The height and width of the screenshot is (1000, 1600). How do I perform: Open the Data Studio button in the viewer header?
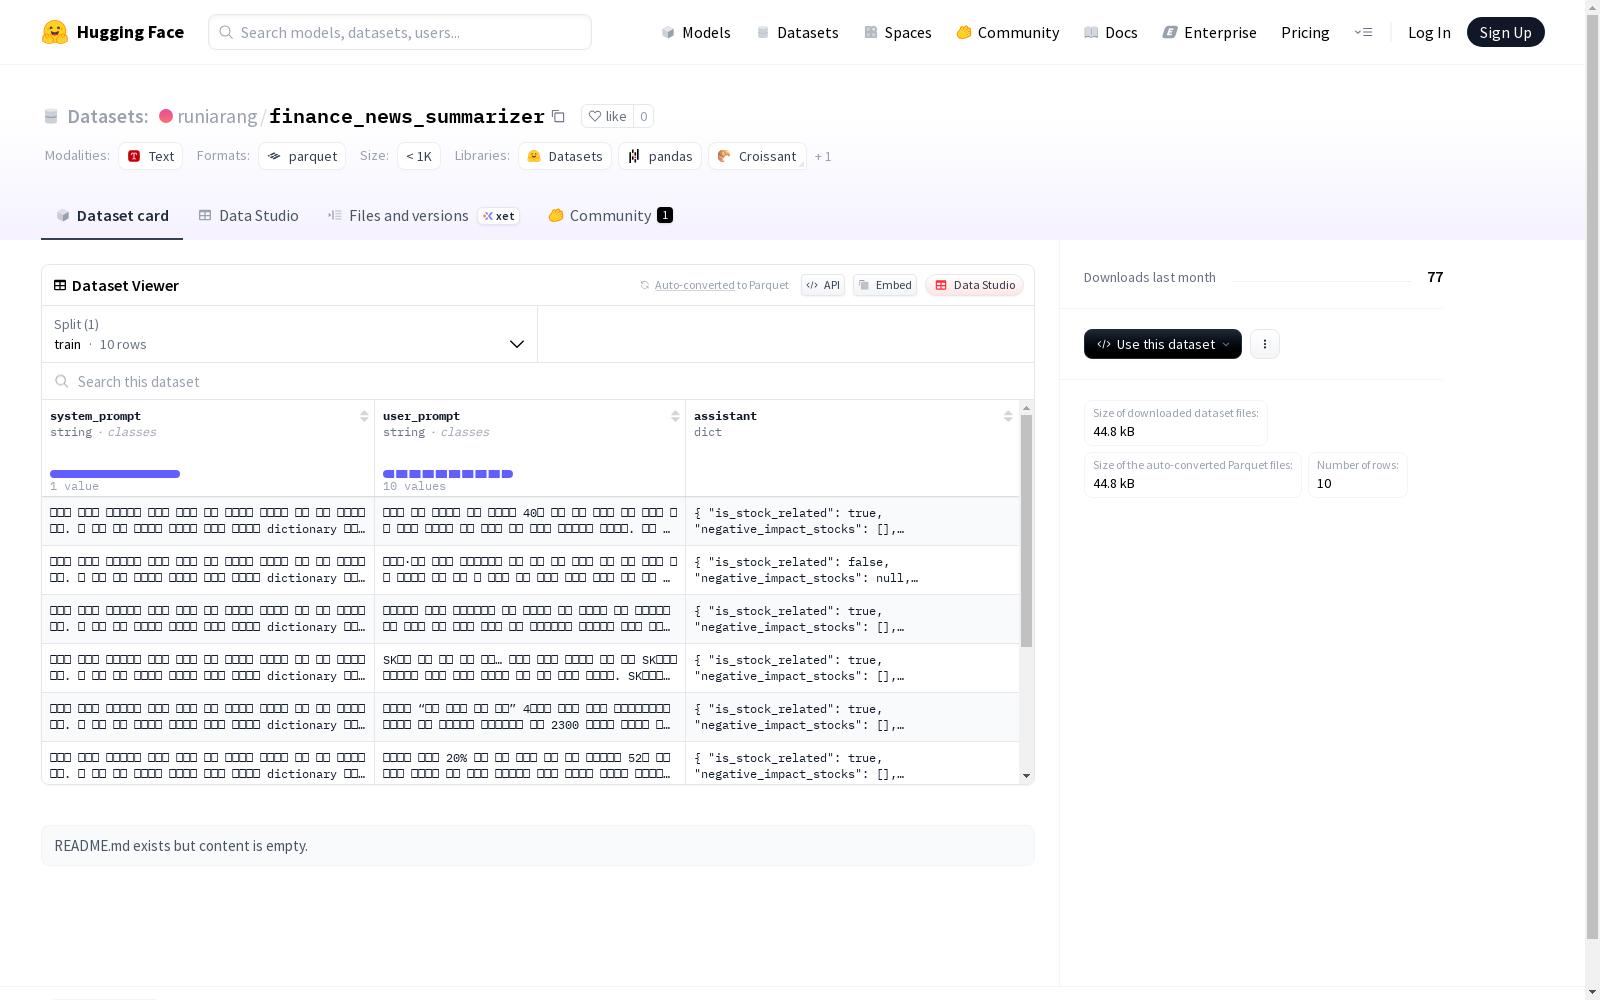click(x=974, y=285)
